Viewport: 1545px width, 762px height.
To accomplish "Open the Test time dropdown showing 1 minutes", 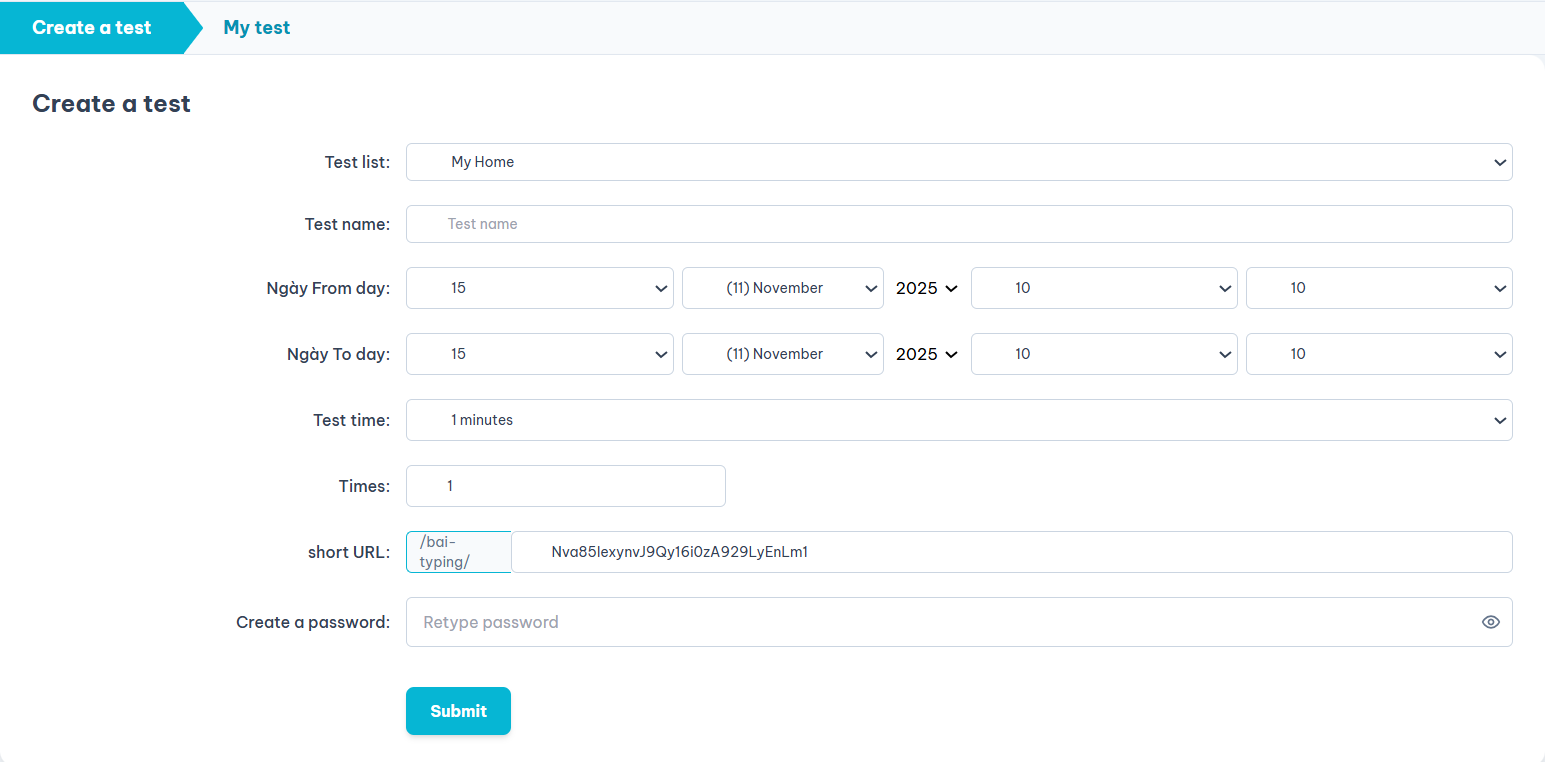I will (958, 419).
